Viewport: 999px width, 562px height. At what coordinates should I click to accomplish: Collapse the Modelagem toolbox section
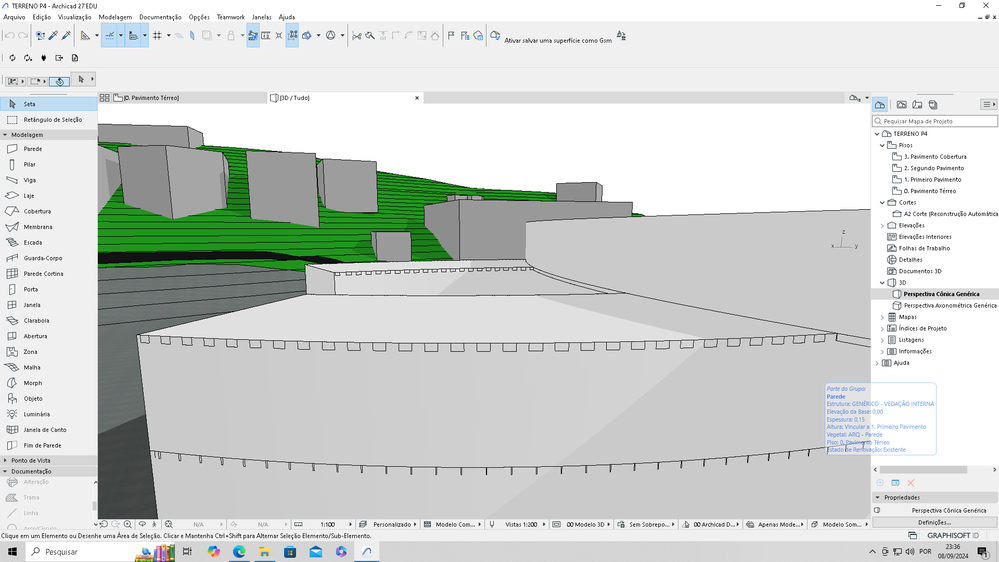(x=5, y=134)
